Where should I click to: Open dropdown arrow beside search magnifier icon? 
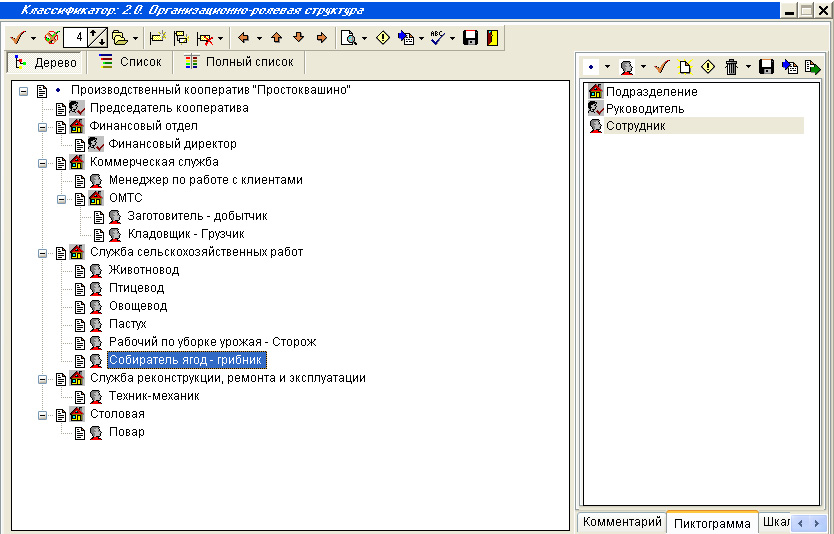364,38
